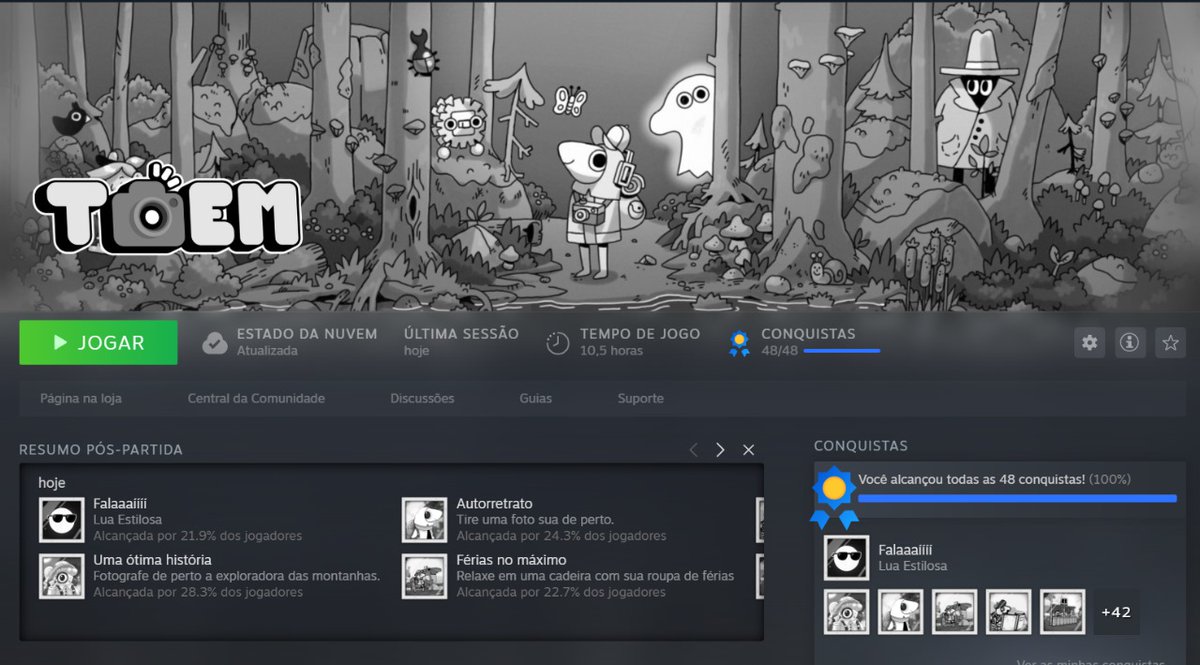Click the third small achievement thumbnail in the Conquistas row
This screenshot has height=665, width=1200.
coord(954,612)
